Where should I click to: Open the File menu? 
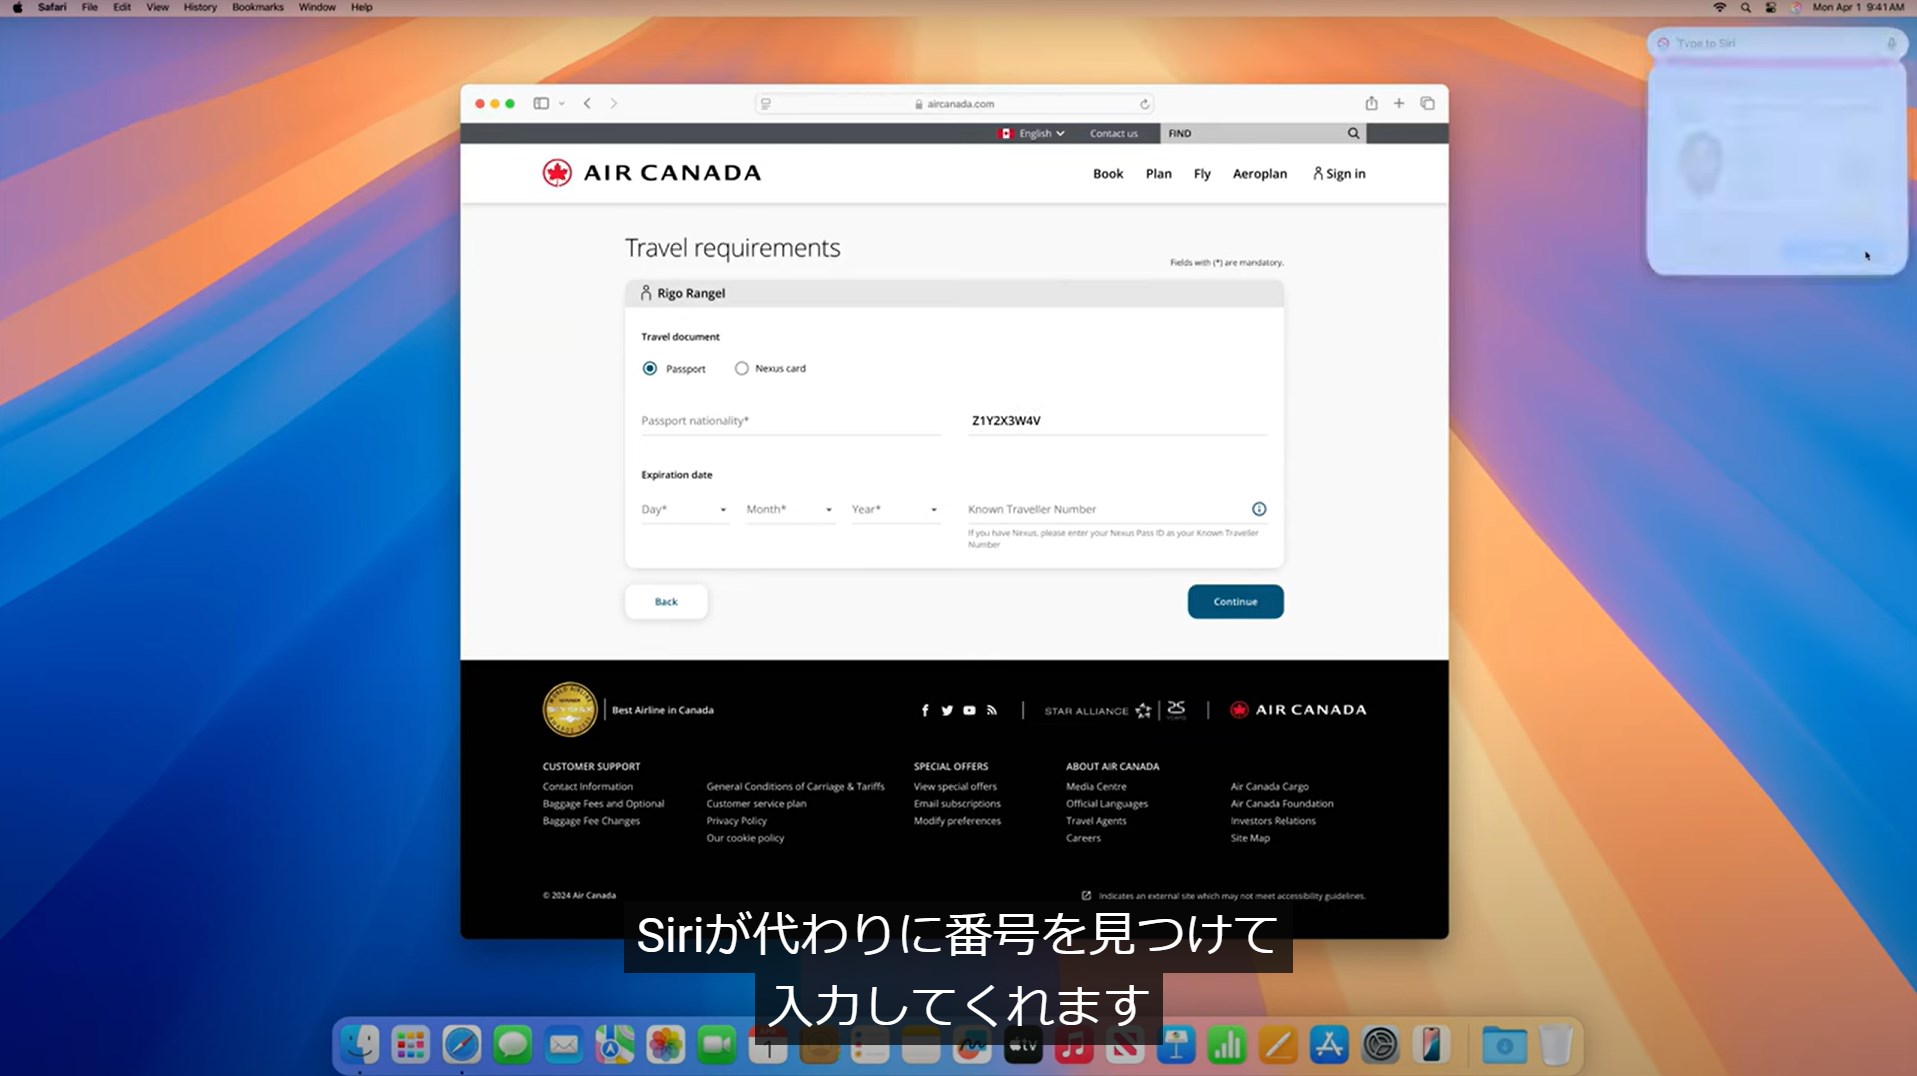(x=90, y=7)
